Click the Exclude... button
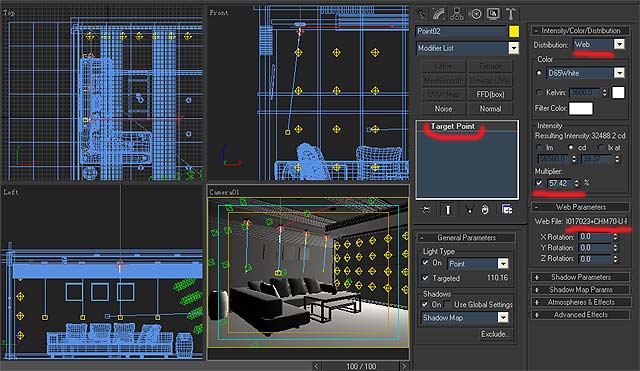640x371 pixels. pyautogui.click(x=495, y=334)
